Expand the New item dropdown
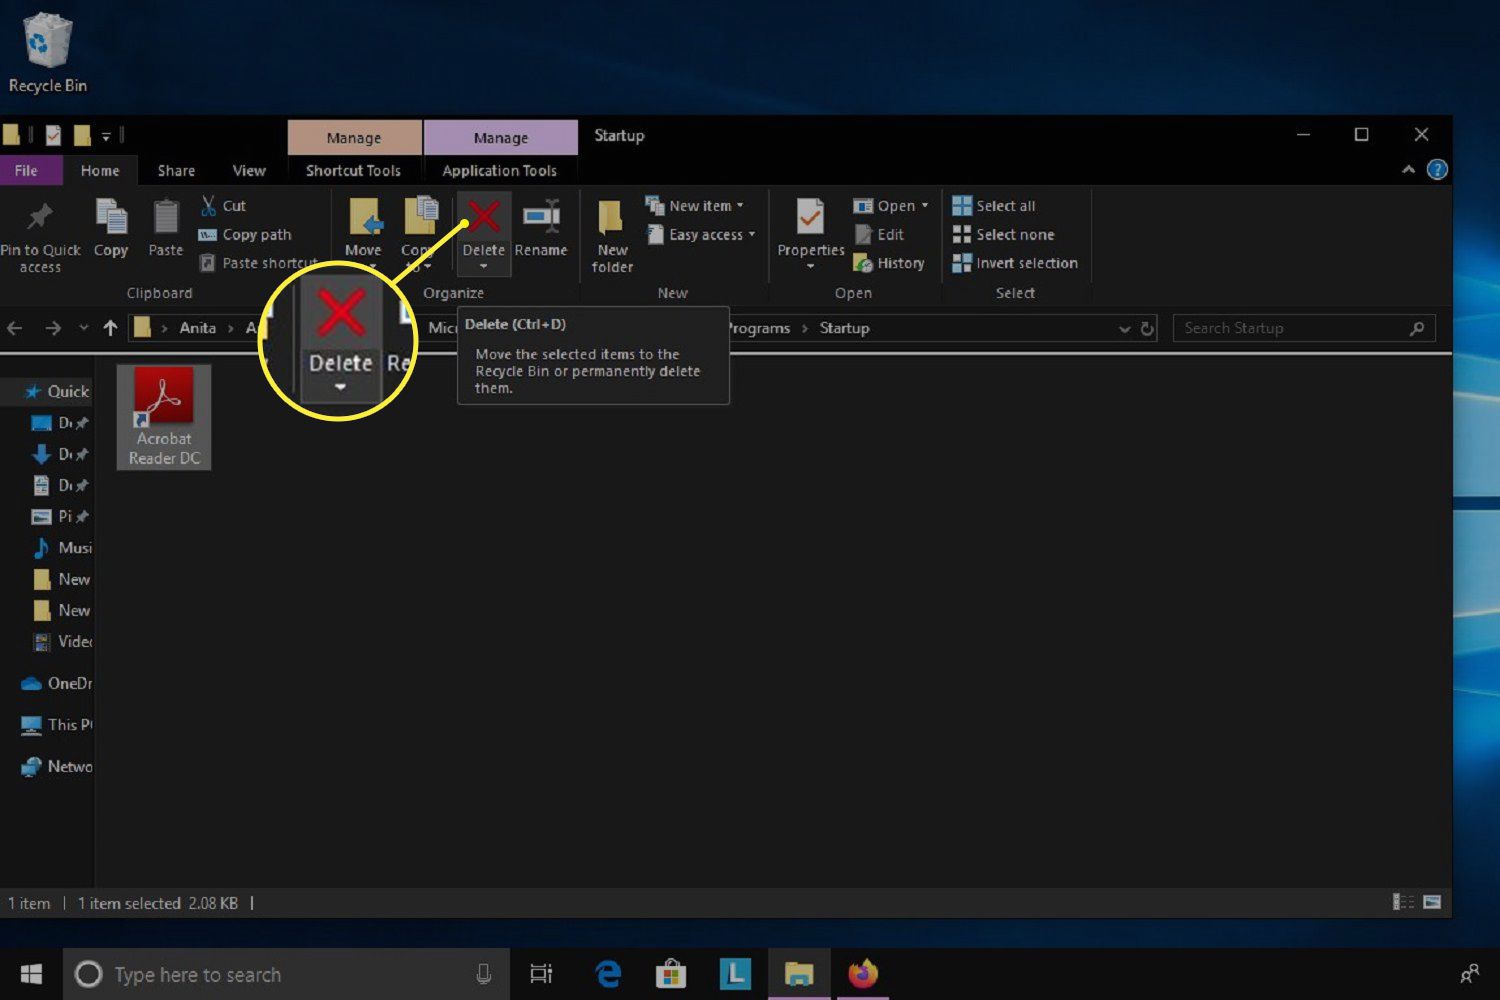This screenshot has height=1000, width=1500. tap(740, 206)
